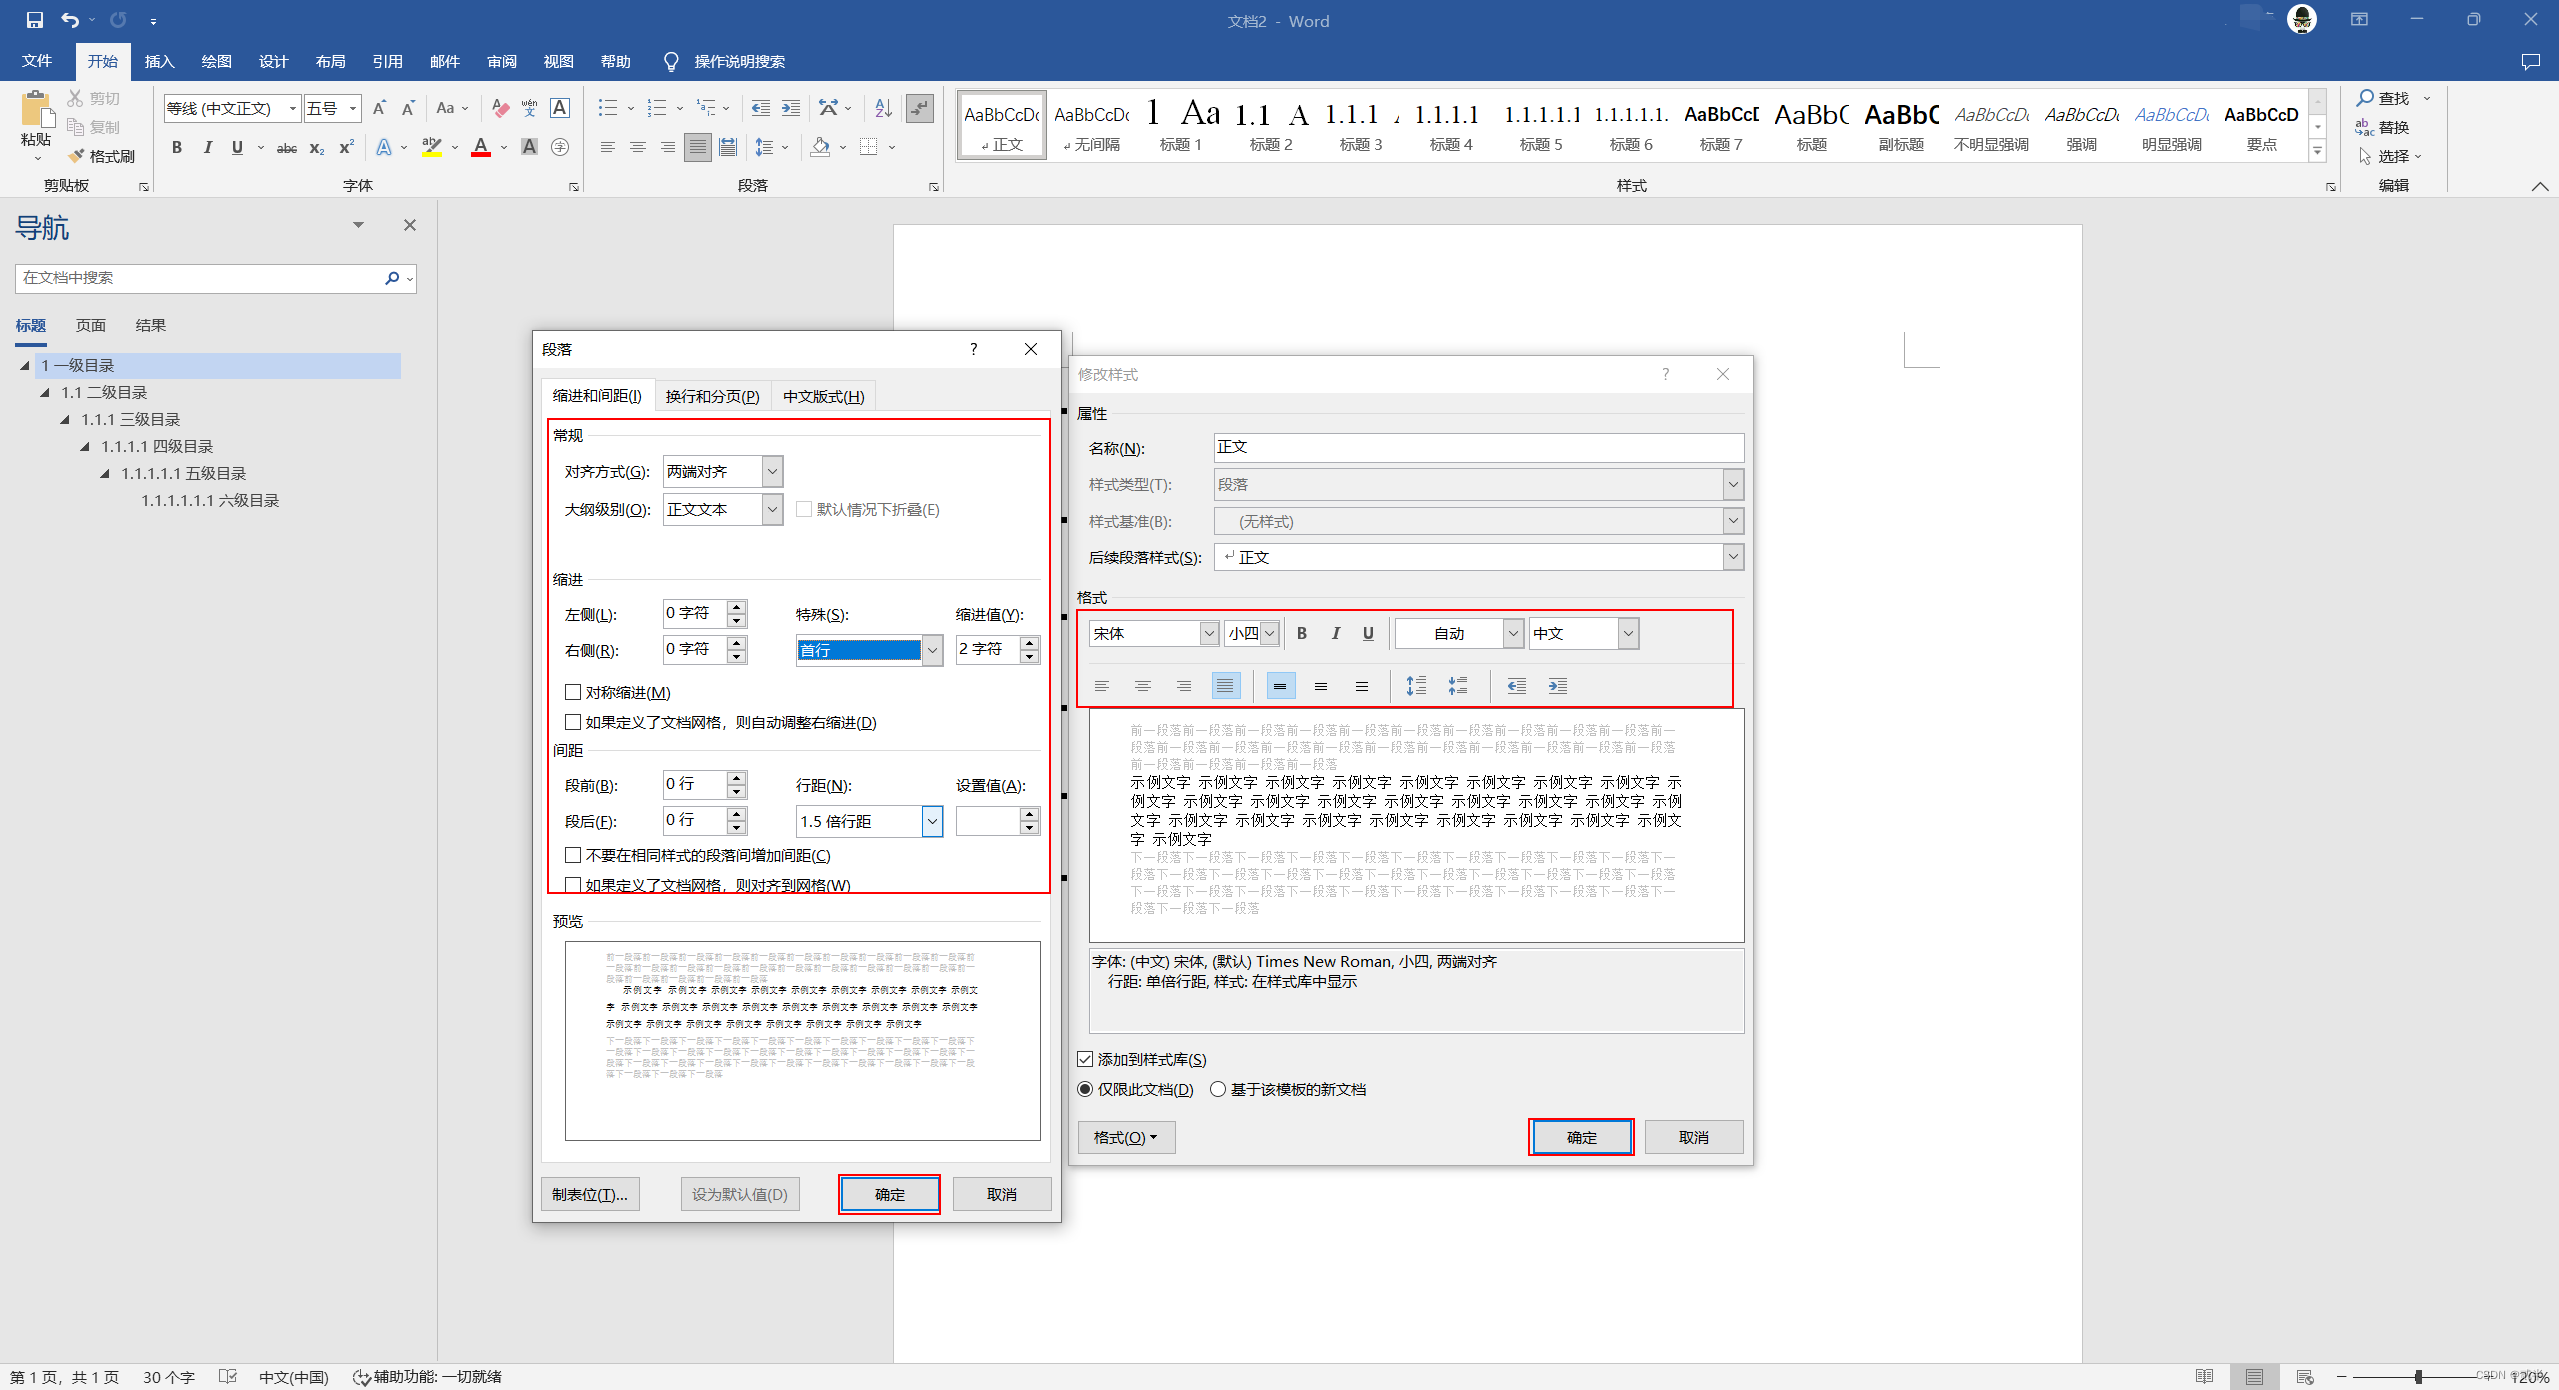Open the 行距 line spacing dropdown
This screenshot has width=2559, height=1390.
(932, 821)
